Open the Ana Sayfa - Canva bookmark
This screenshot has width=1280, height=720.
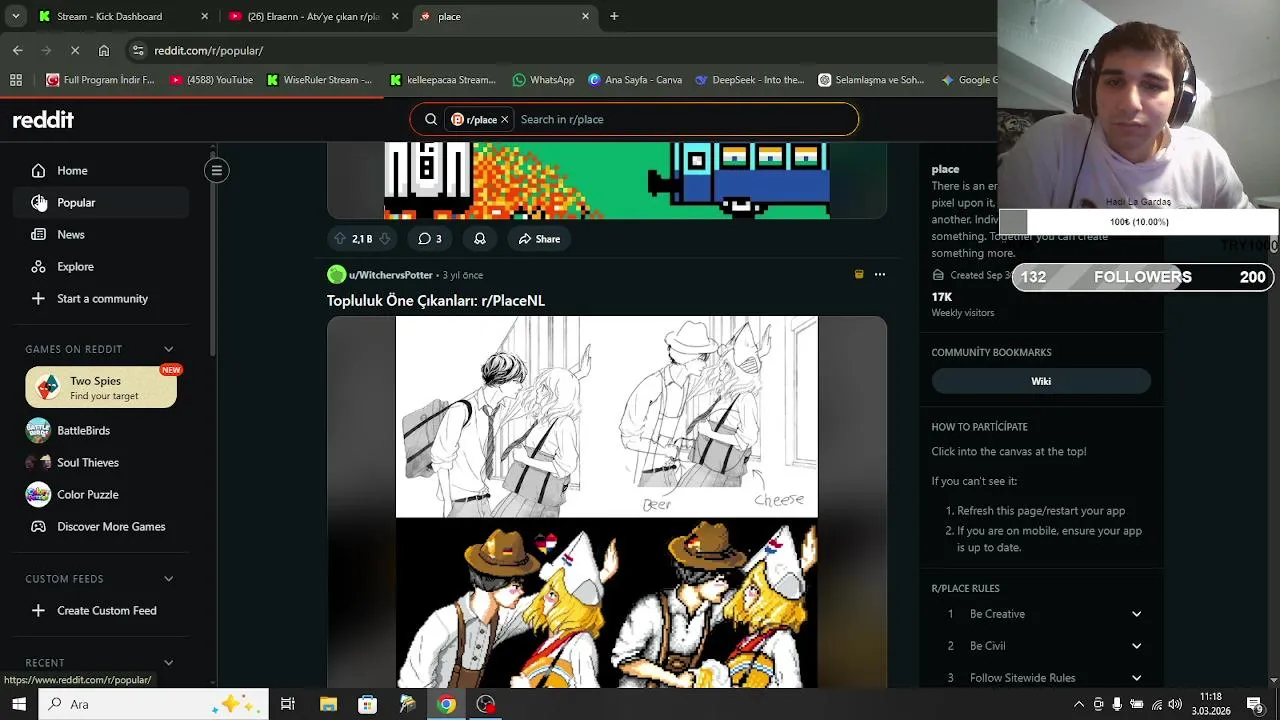635,80
